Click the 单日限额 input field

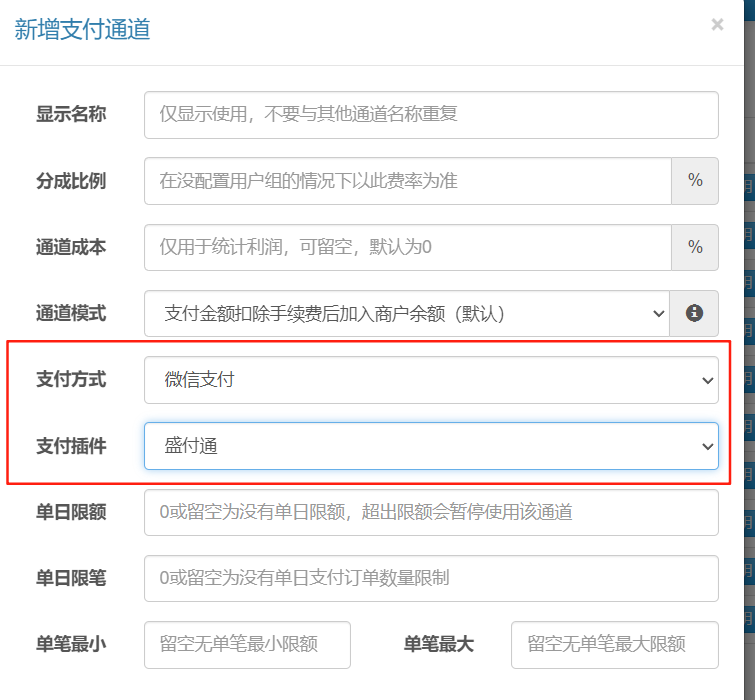tap(431, 512)
